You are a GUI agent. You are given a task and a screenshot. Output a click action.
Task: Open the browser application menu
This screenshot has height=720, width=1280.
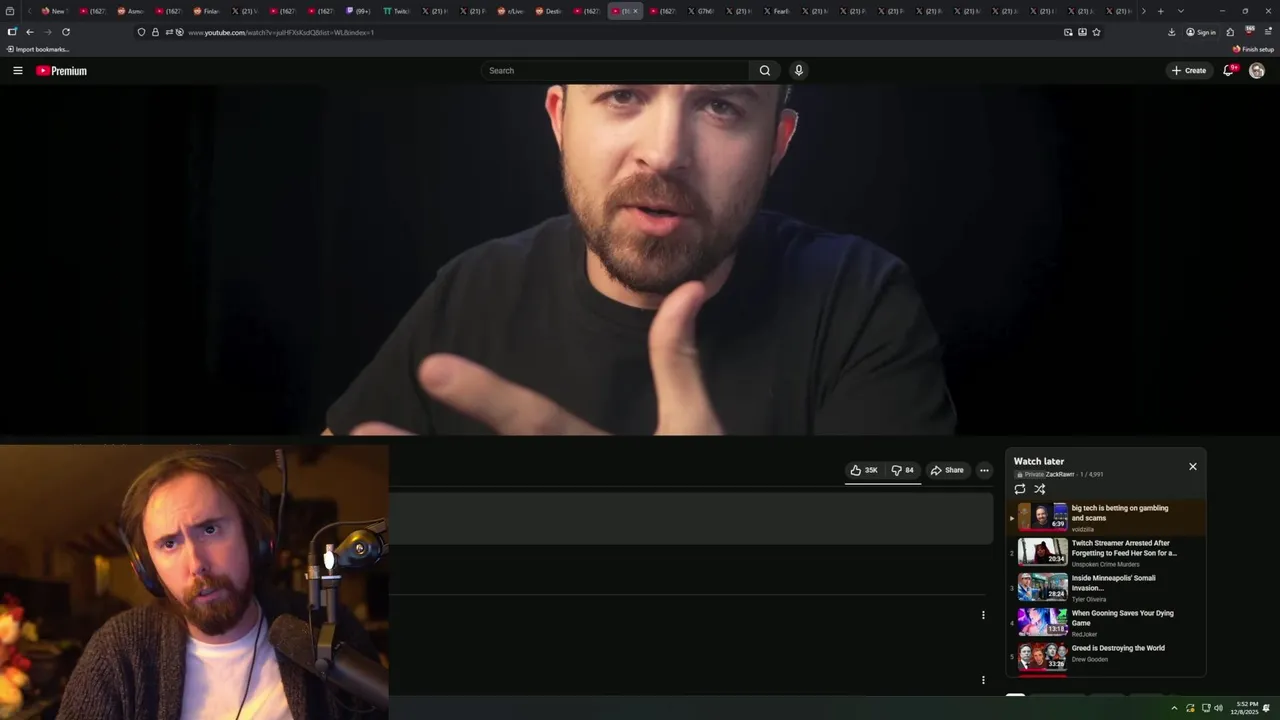(x=1268, y=32)
